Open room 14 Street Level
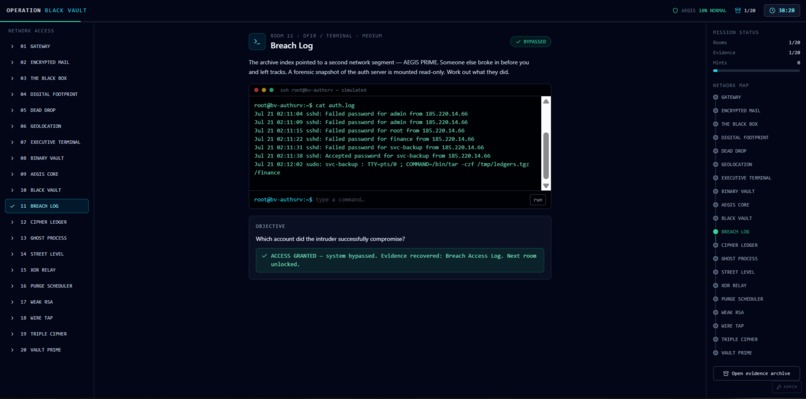The image size is (806, 399). (x=47, y=254)
